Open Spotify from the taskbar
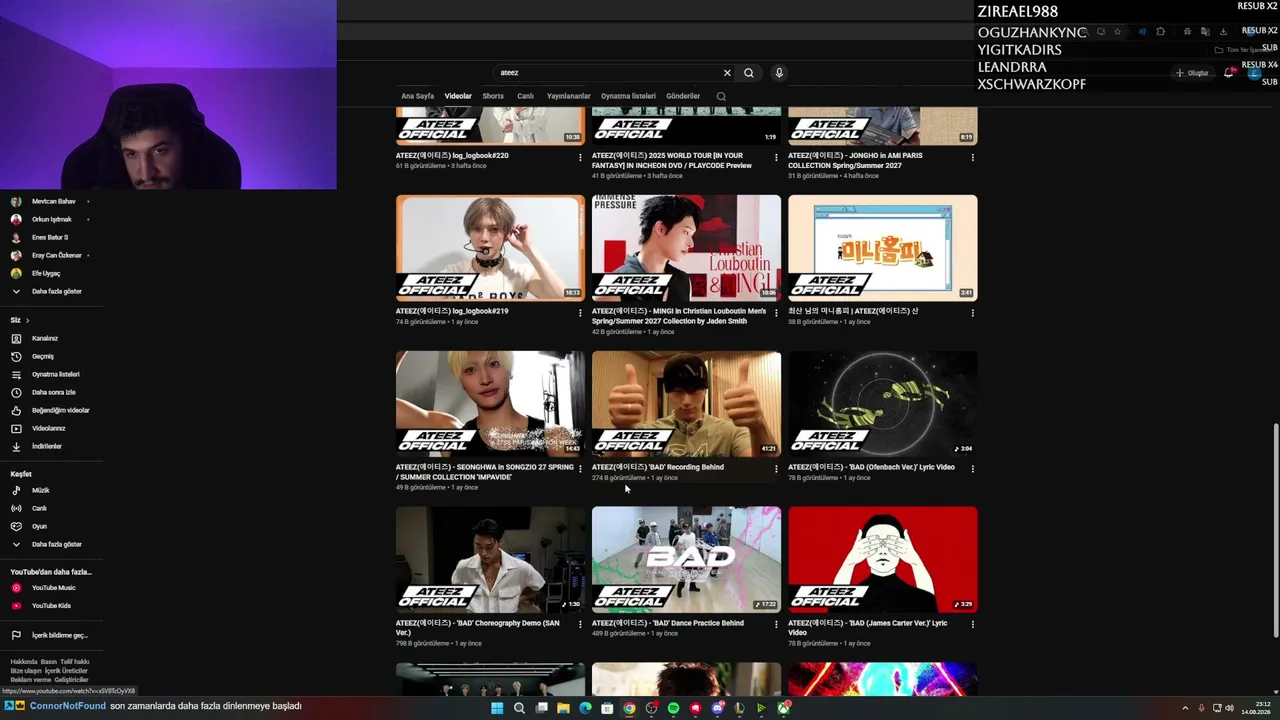This screenshot has width=1280, height=720. 673,708
